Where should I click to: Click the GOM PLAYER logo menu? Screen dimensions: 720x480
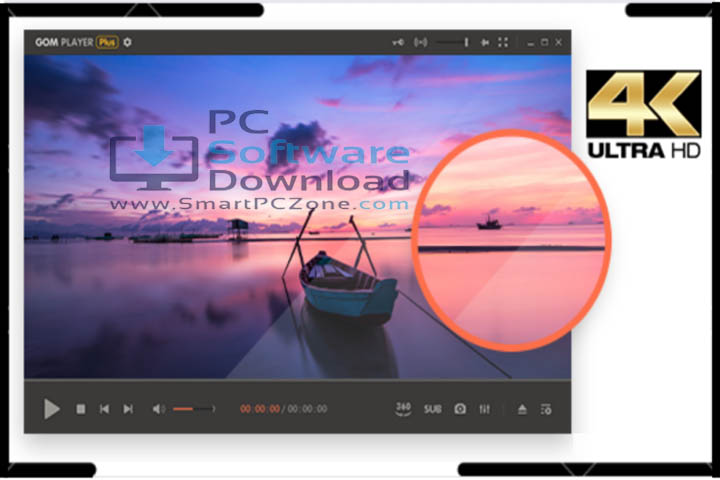pos(64,42)
